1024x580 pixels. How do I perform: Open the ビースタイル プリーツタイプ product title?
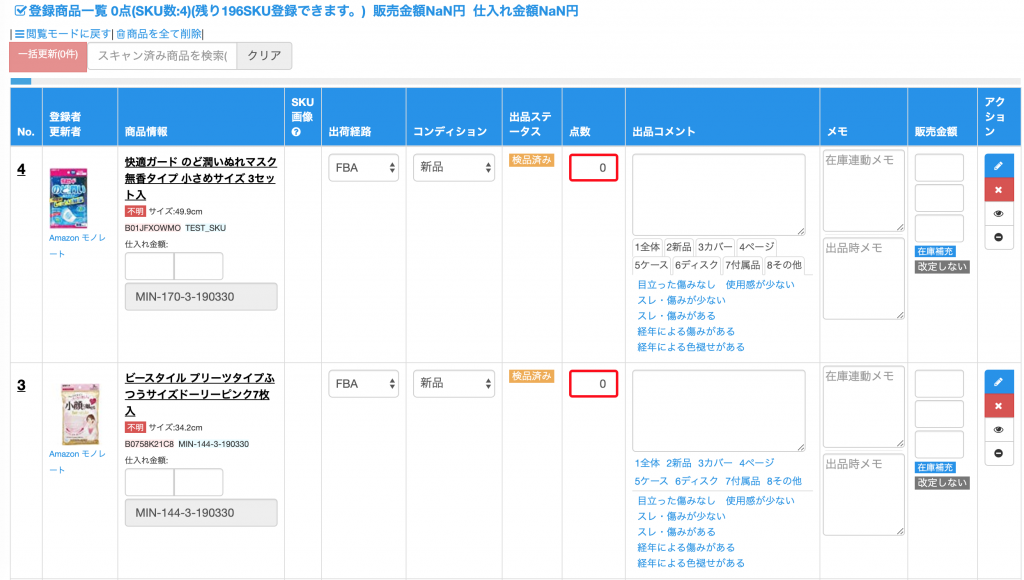click(199, 395)
